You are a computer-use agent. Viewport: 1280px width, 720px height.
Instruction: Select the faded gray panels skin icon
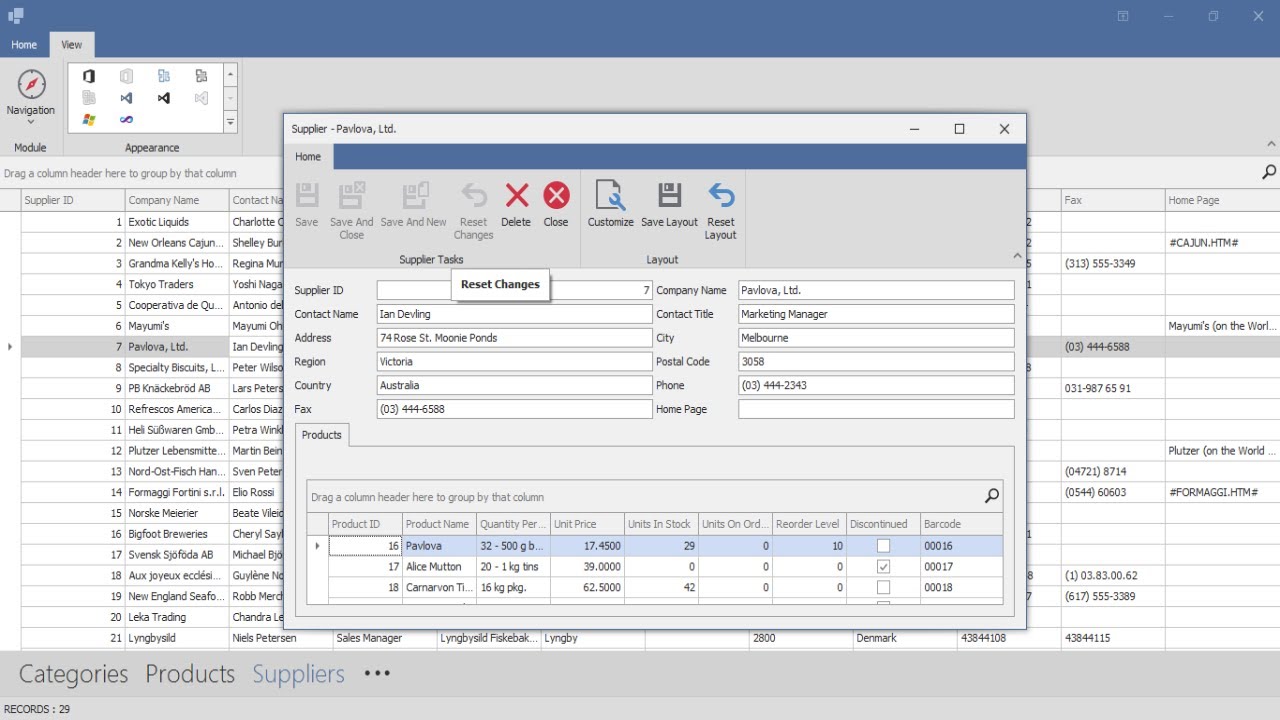(89, 98)
